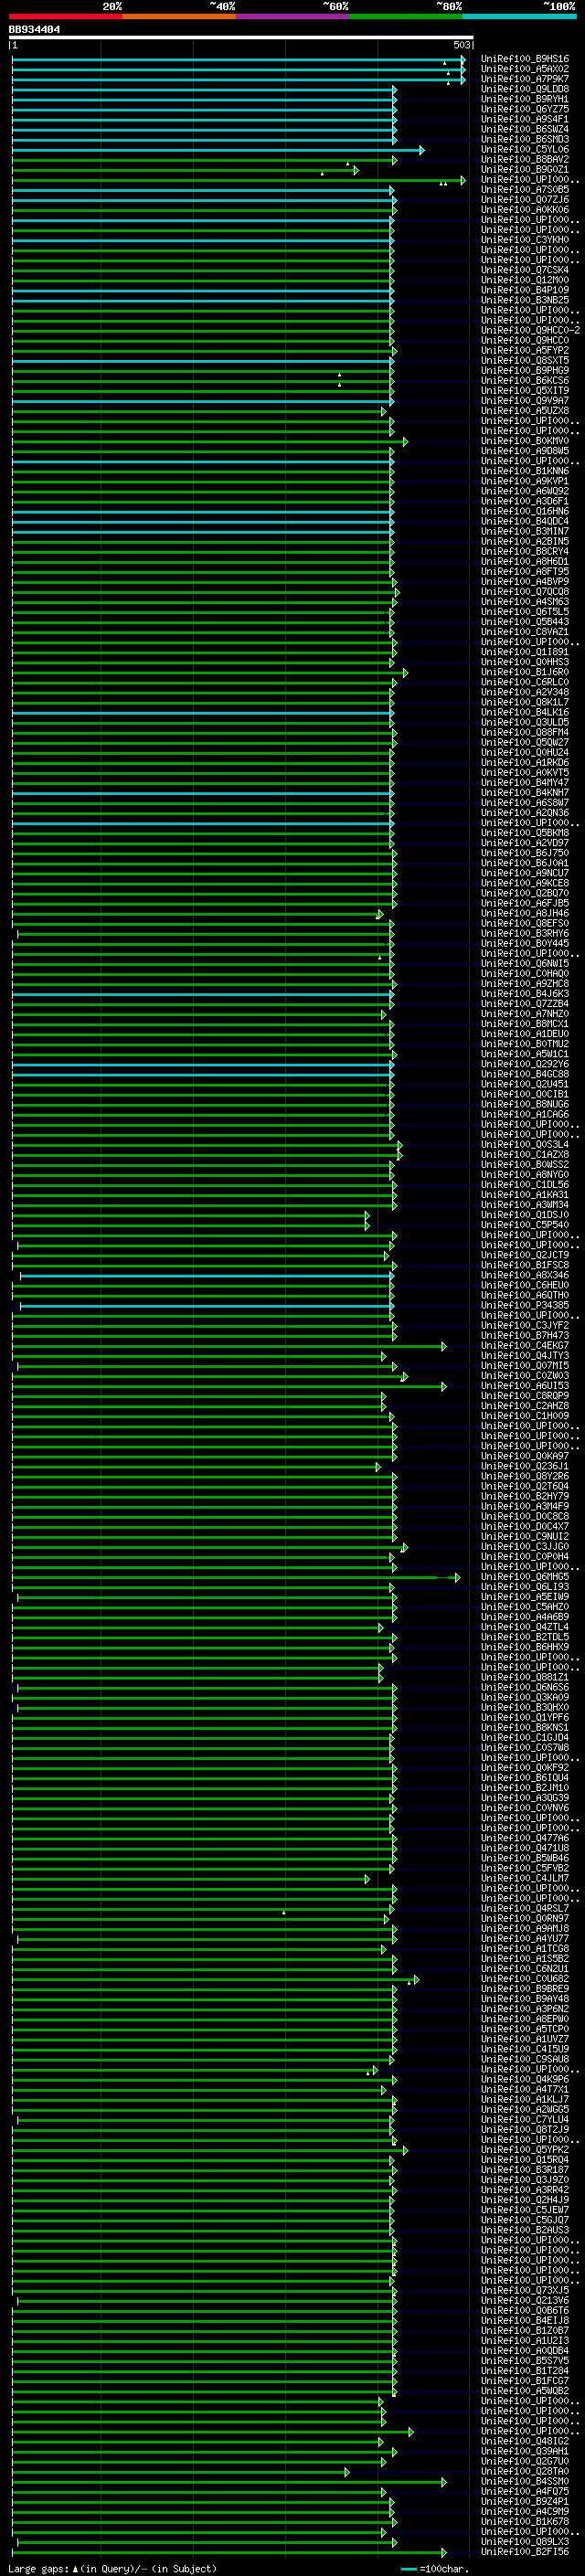
Task: Open hit UniRef100_B9RYH1
Action: click(525, 100)
